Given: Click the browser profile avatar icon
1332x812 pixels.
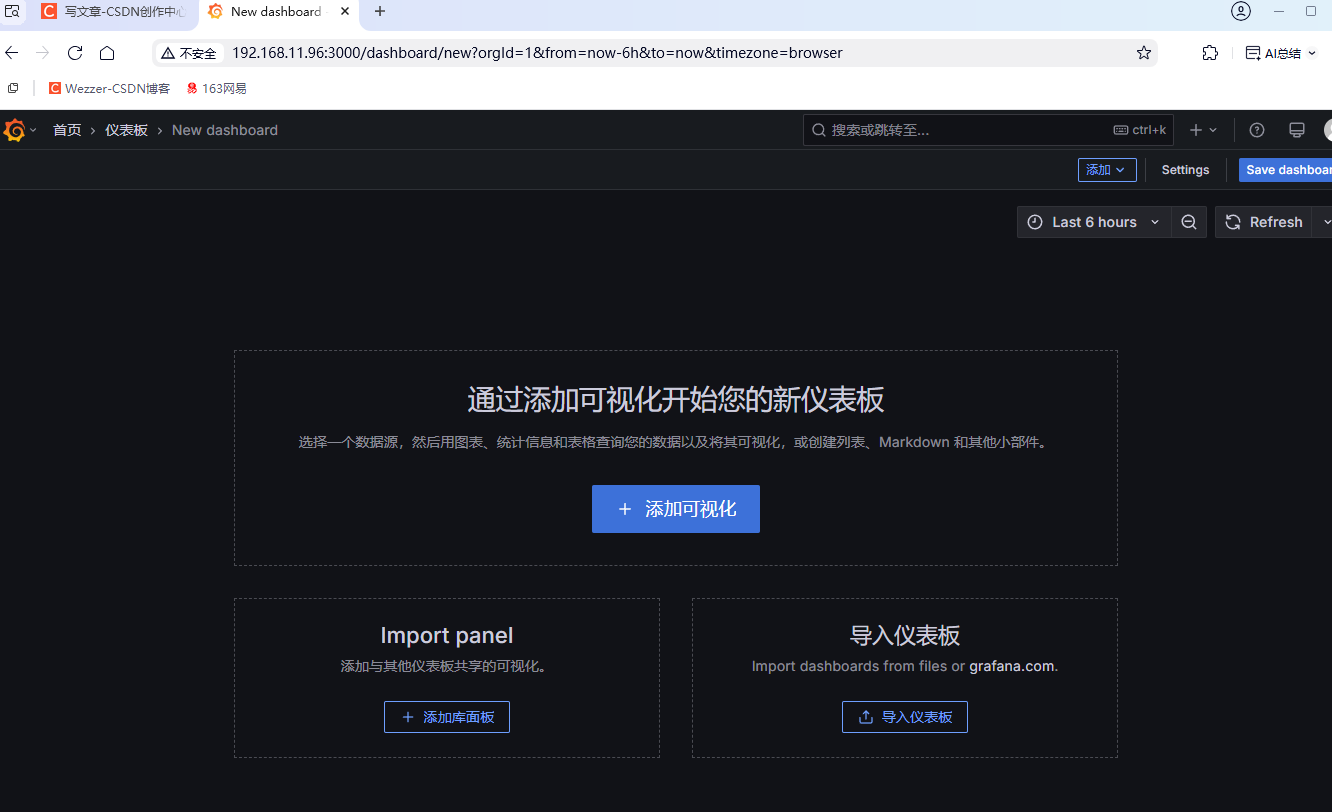Looking at the screenshot, I should pos(1241,12).
